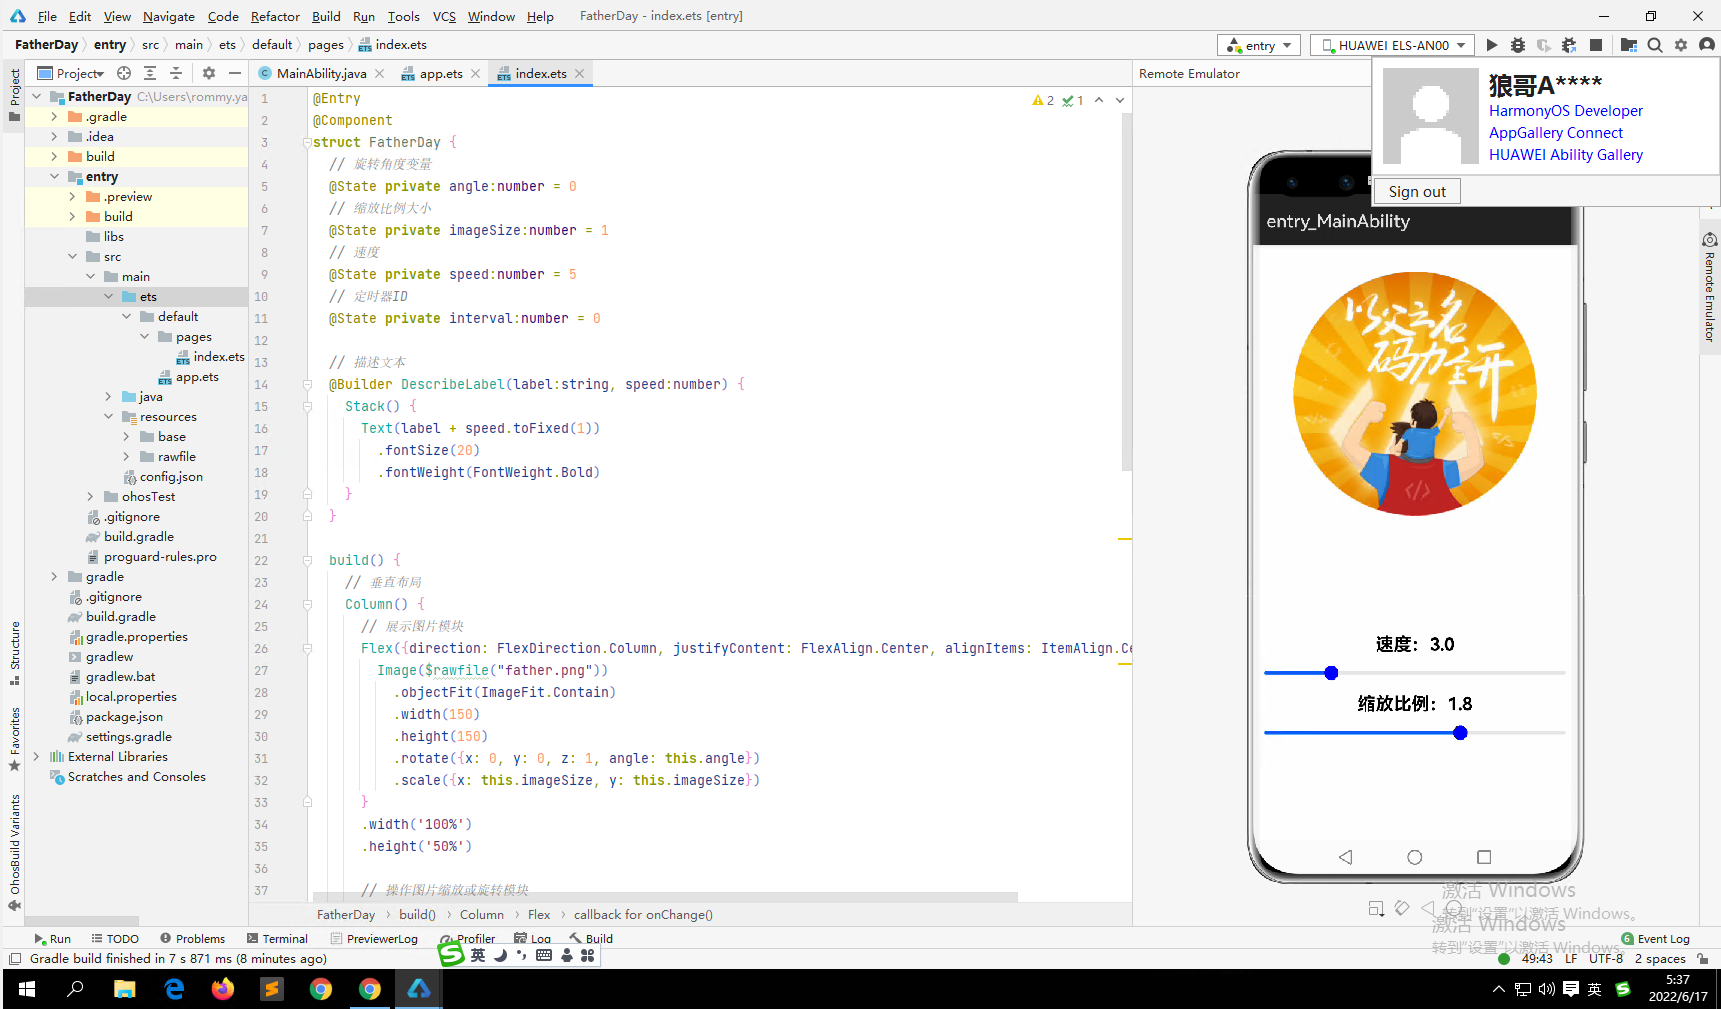
Task: Close the index.ets editor tab
Action: pos(579,74)
